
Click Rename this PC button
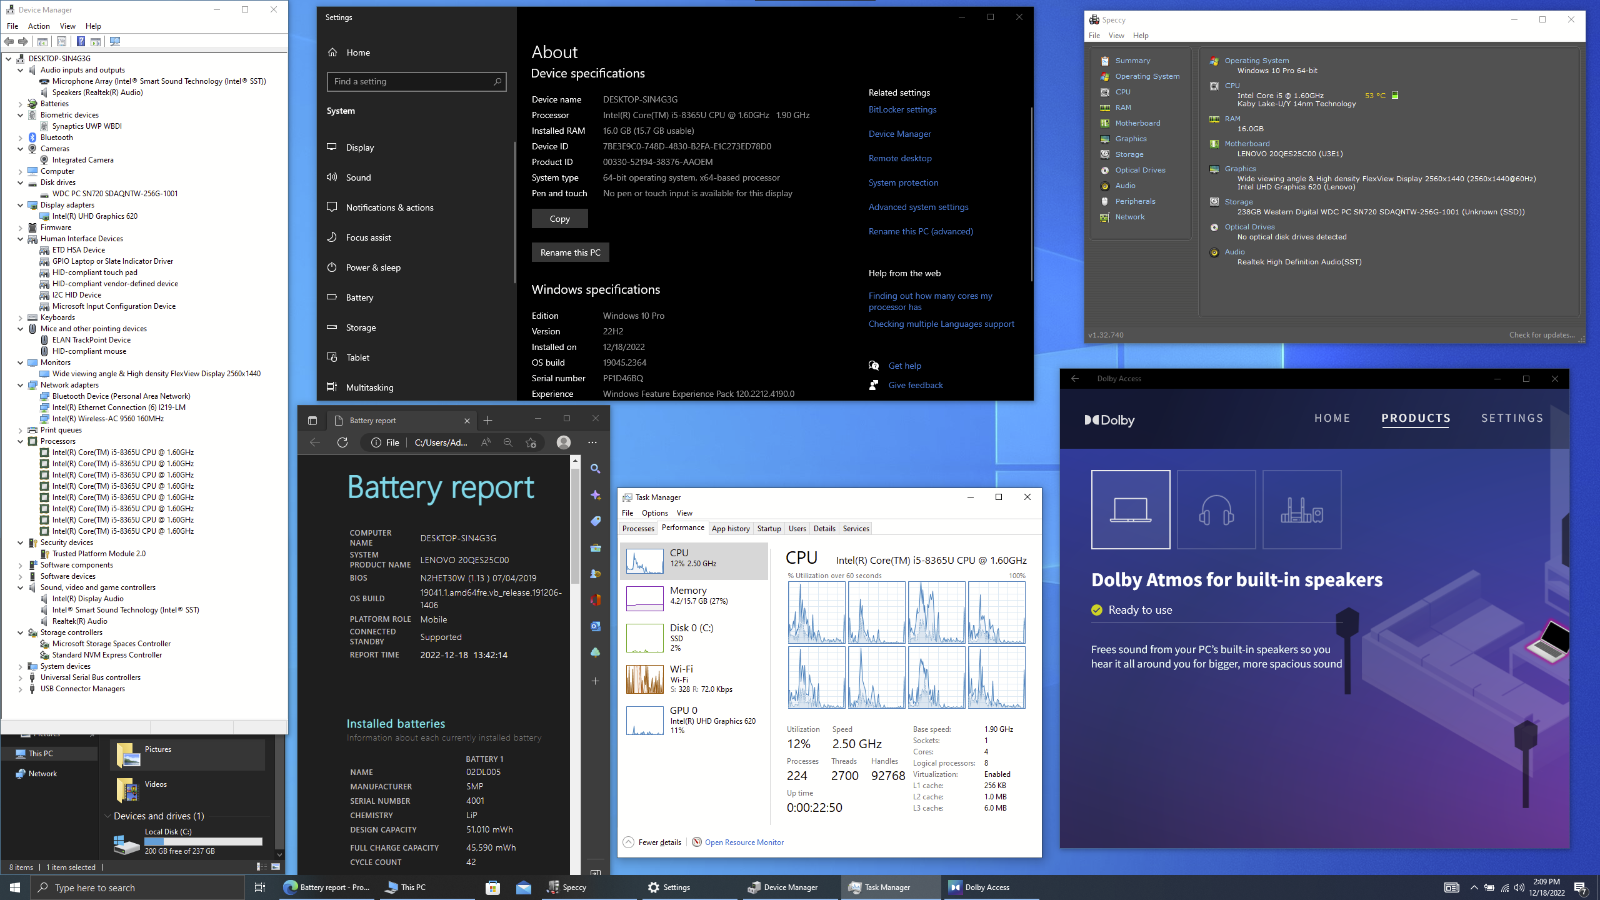pos(570,253)
